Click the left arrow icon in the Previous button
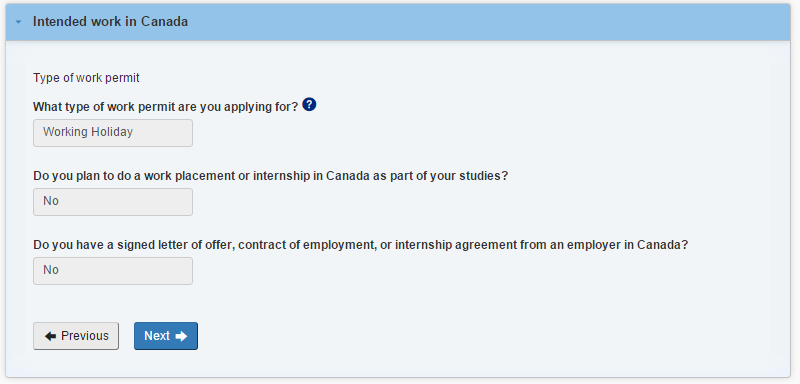Screen dimensions: 800x384 tap(50, 336)
